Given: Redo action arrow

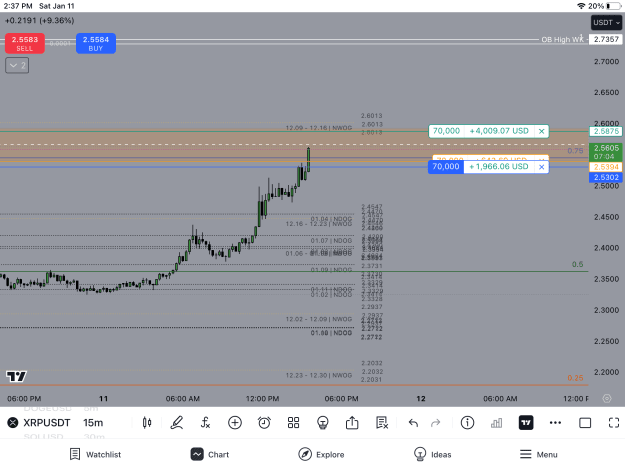Looking at the screenshot, I should point(435,423).
